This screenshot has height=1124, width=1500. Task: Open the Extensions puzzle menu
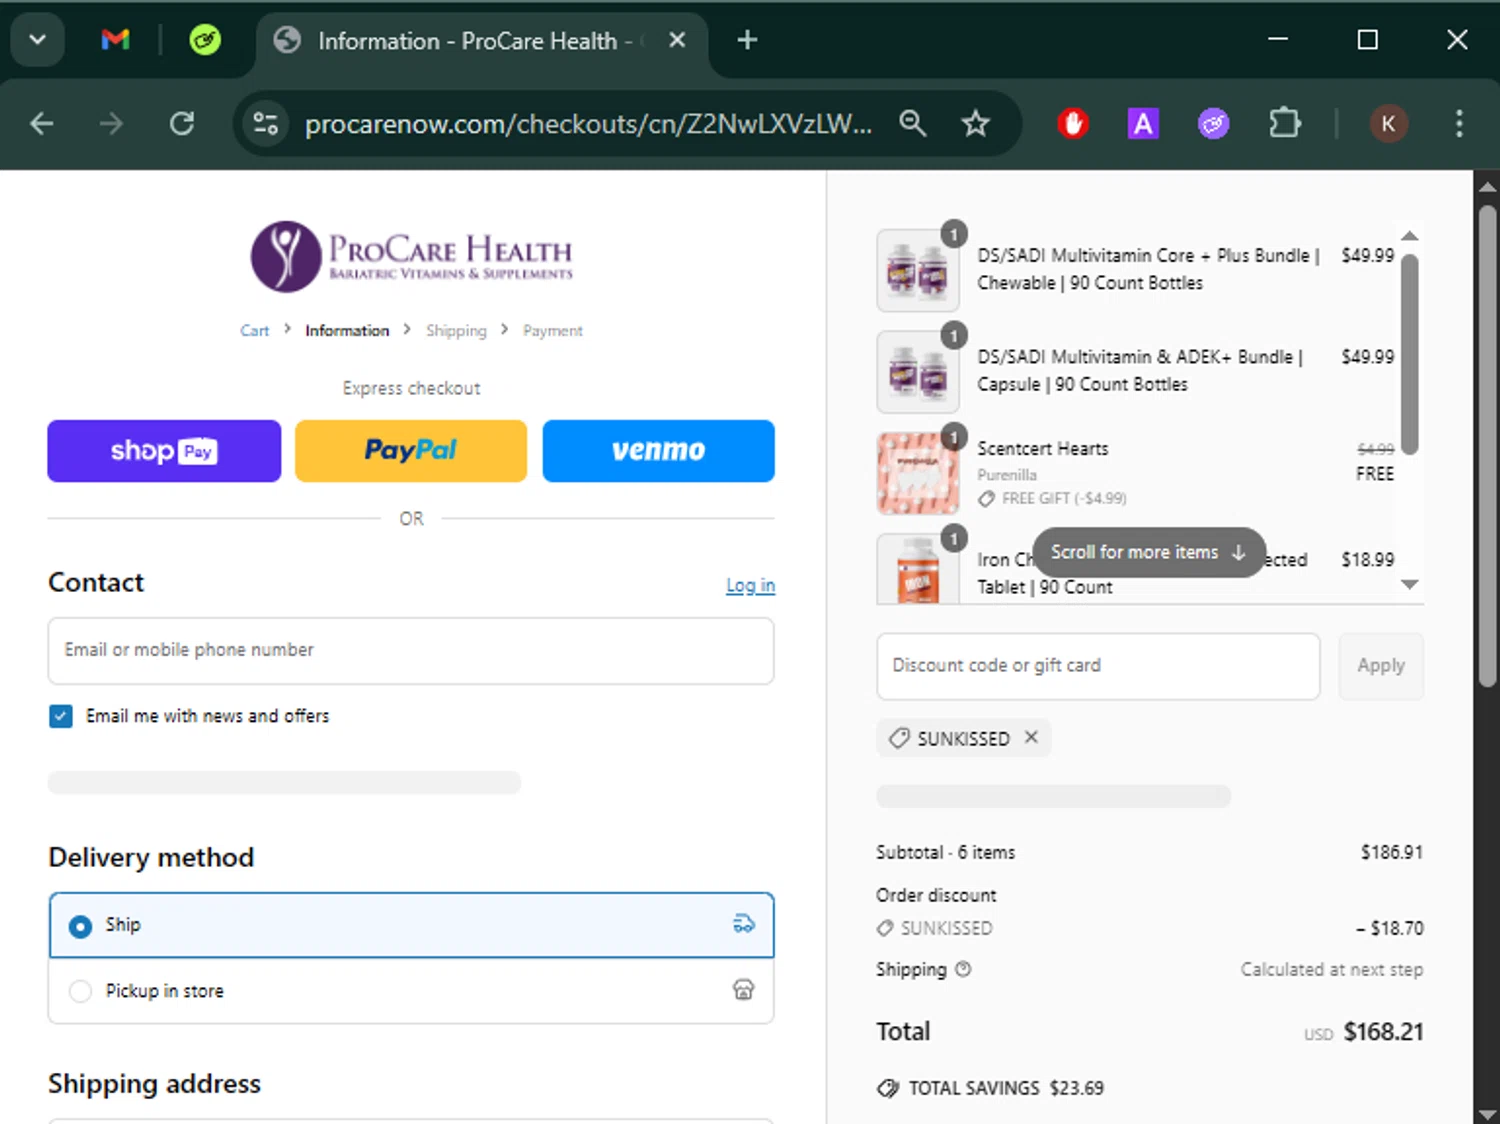(1285, 124)
